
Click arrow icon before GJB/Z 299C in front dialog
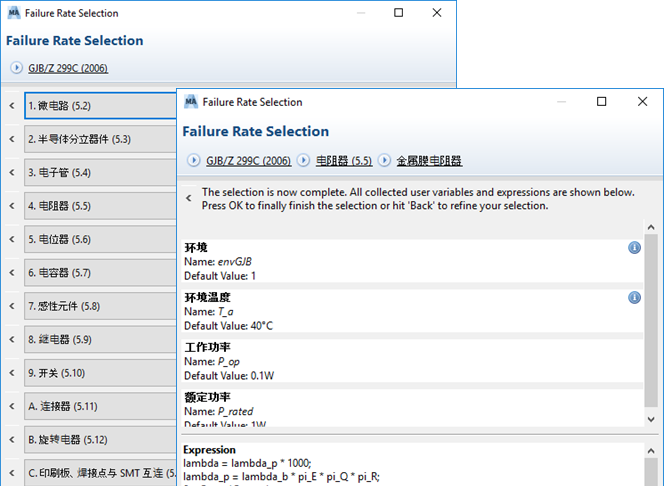click(194, 160)
